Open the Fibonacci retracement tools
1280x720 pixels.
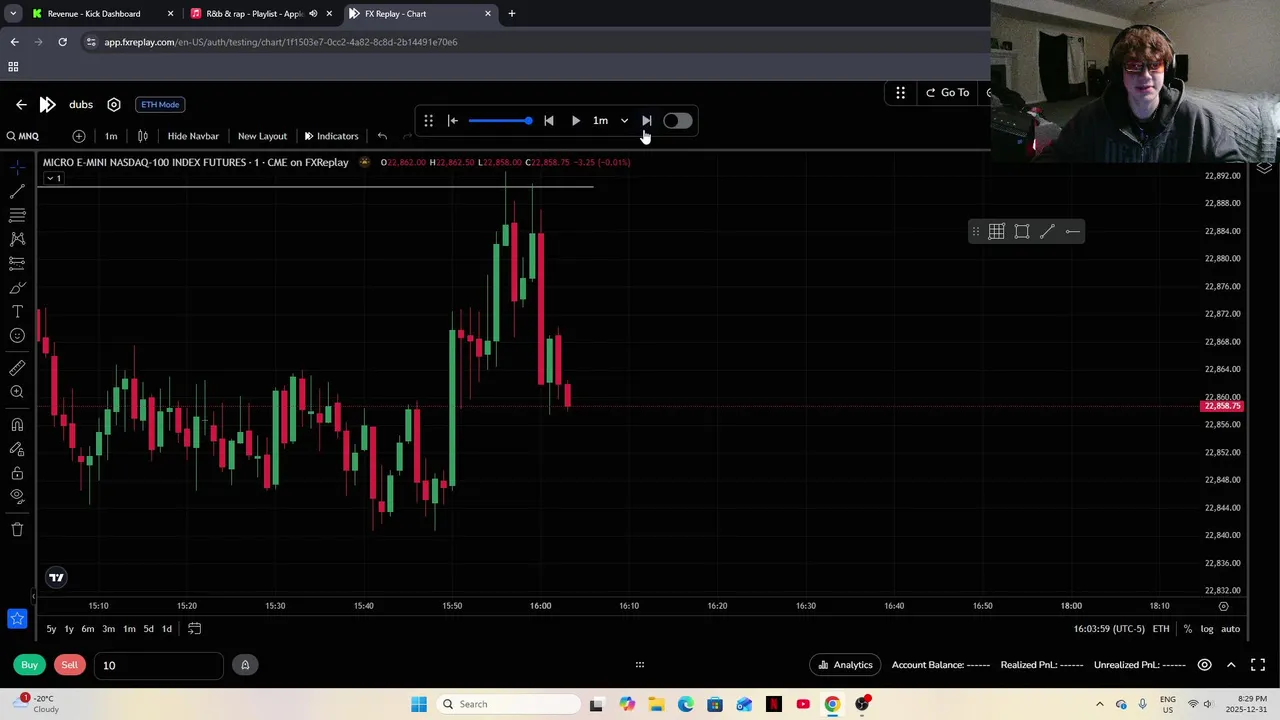(x=17, y=215)
